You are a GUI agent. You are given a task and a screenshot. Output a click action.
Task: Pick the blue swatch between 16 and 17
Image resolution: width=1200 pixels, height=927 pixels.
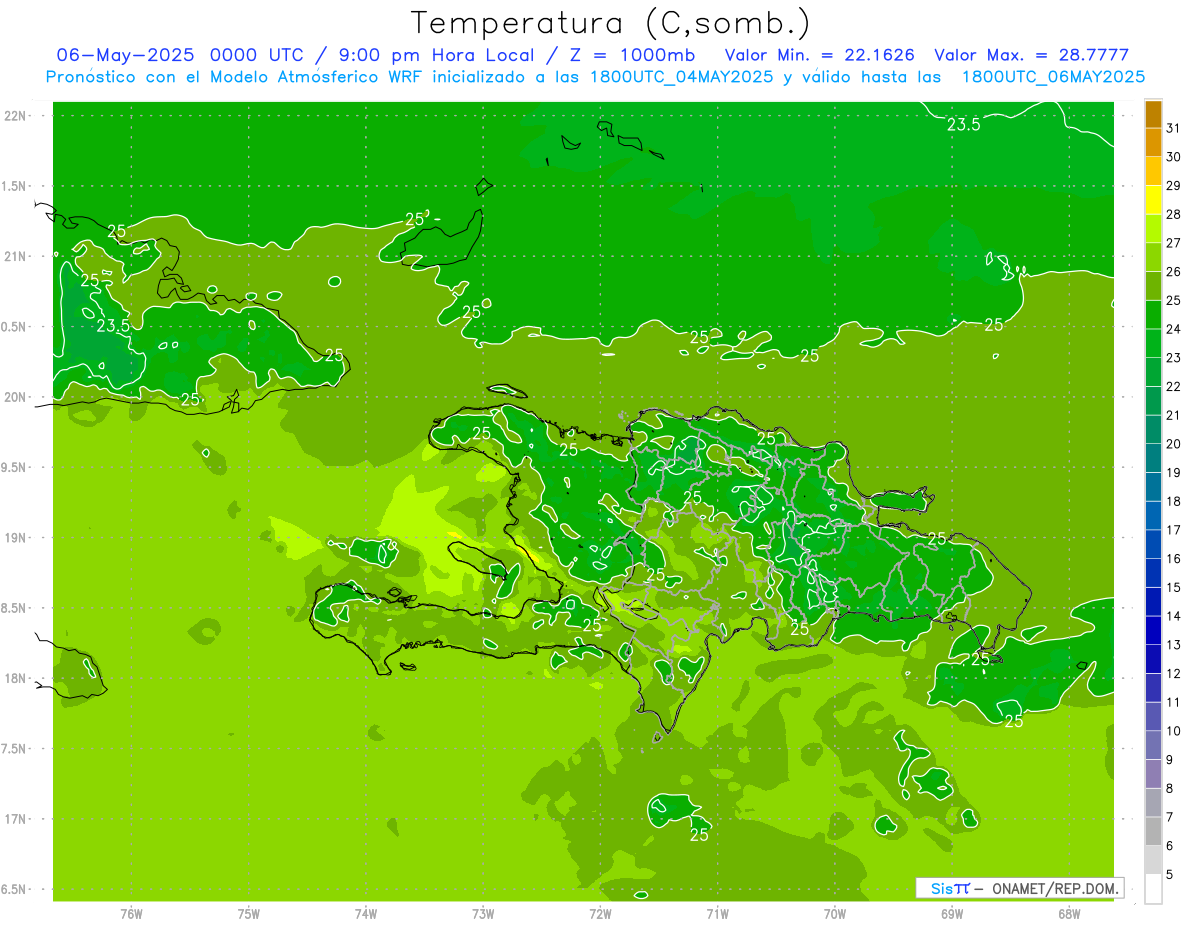(x=1153, y=544)
